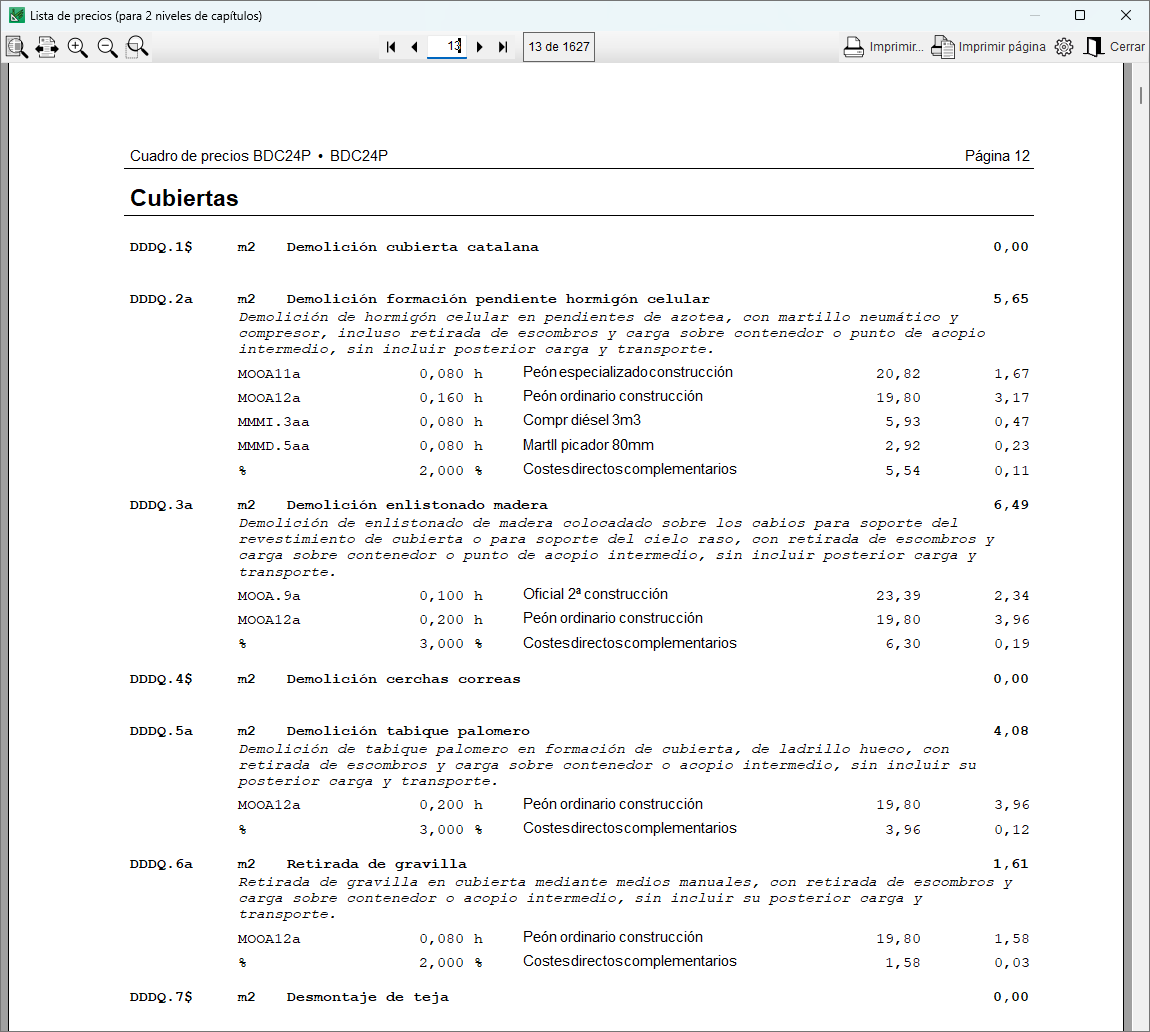Click resource code 'MOOA.9a'
Image resolution: width=1150 pixels, height=1032 pixels.
(269, 596)
